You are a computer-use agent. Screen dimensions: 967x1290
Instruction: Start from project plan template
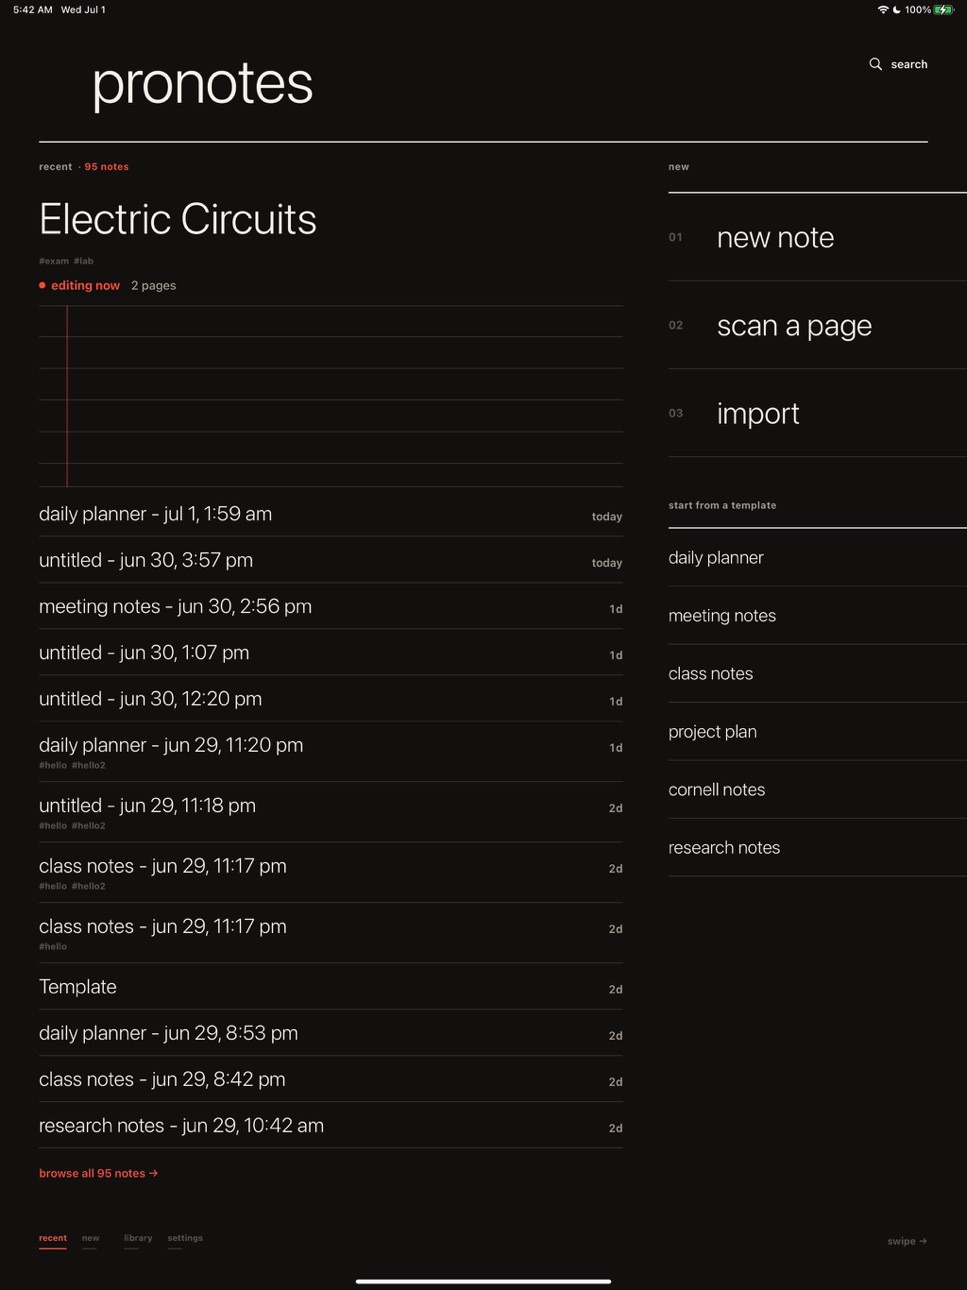tap(817, 732)
